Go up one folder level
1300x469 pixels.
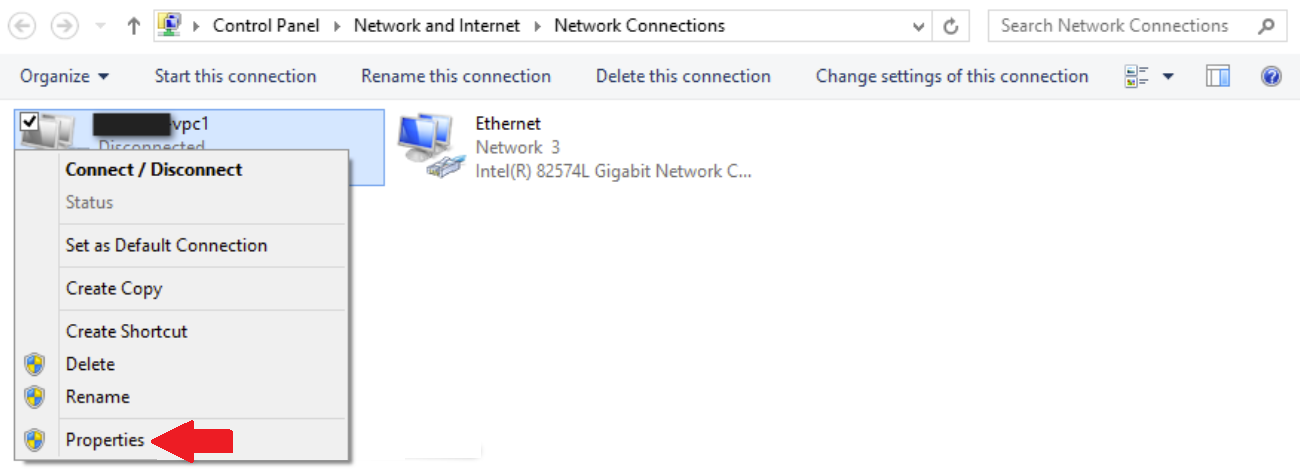click(x=133, y=27)
